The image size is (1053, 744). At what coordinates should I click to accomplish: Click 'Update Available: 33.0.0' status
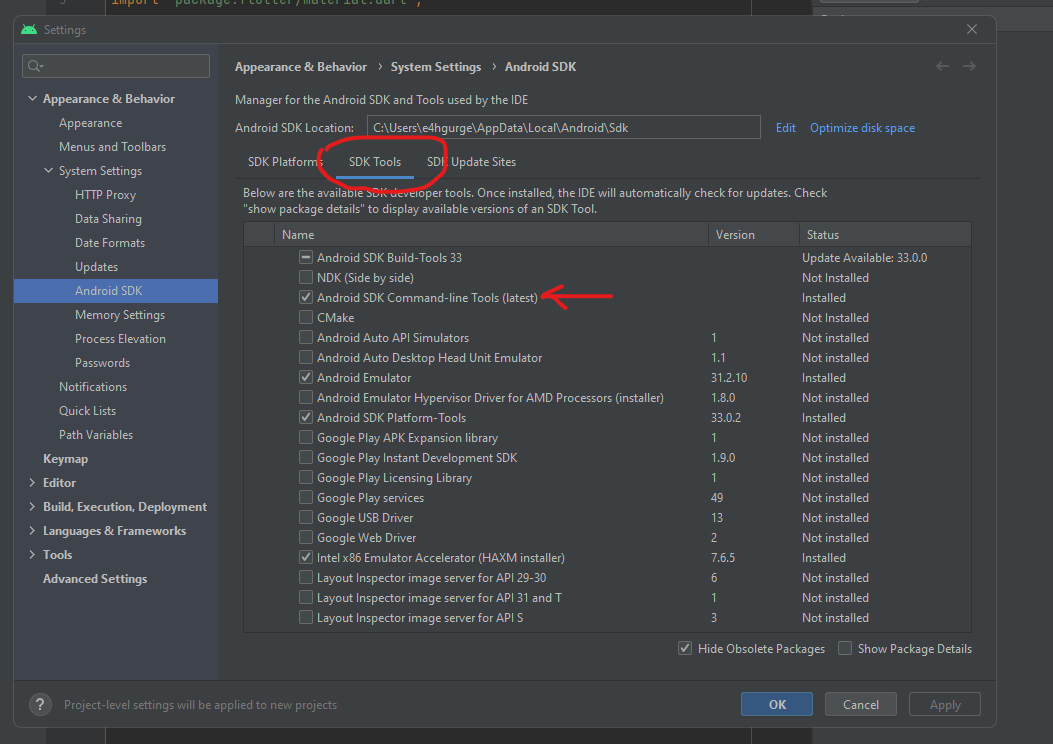(864, 257)
